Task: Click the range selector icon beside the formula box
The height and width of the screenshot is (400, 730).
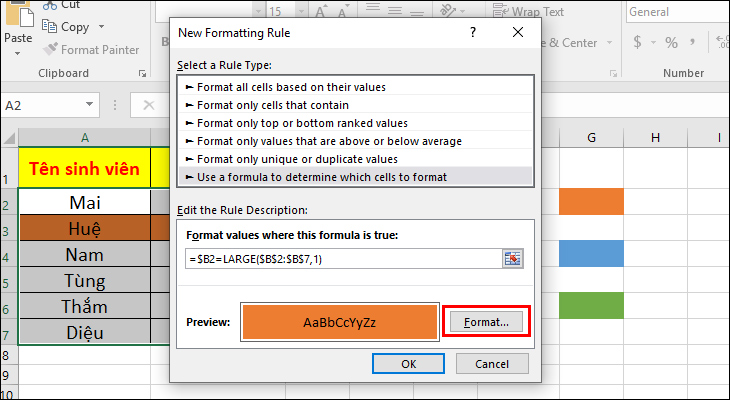Action: pos(513,258)
